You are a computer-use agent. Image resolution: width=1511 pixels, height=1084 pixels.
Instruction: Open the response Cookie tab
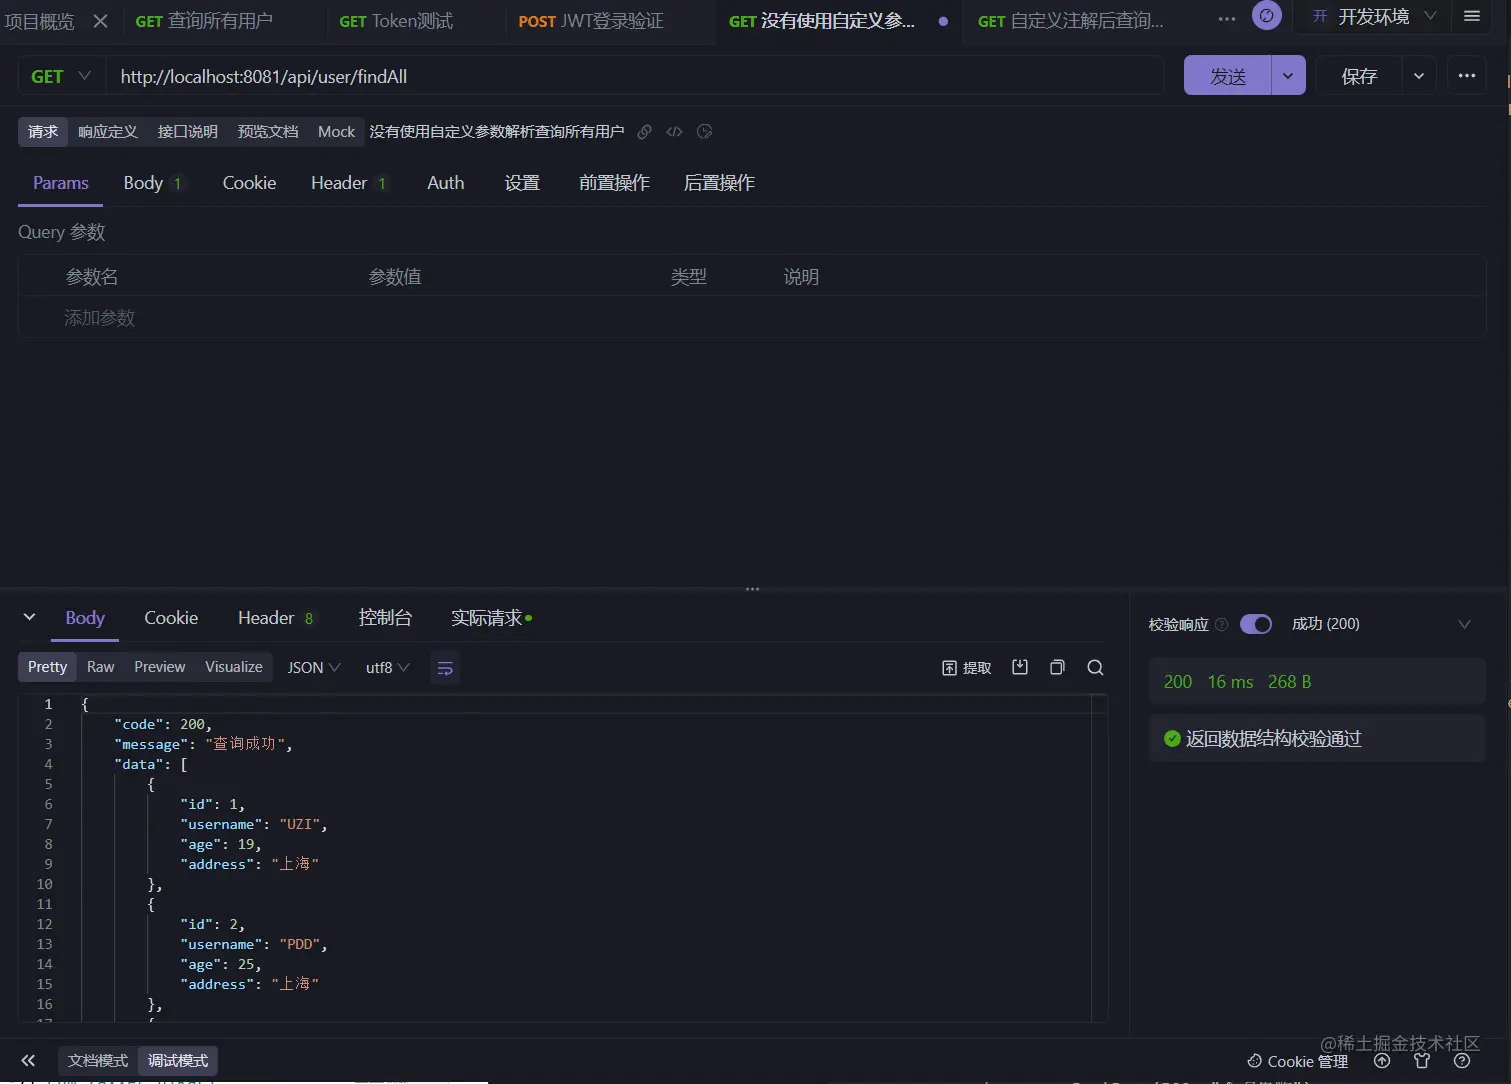click(171, 618)
